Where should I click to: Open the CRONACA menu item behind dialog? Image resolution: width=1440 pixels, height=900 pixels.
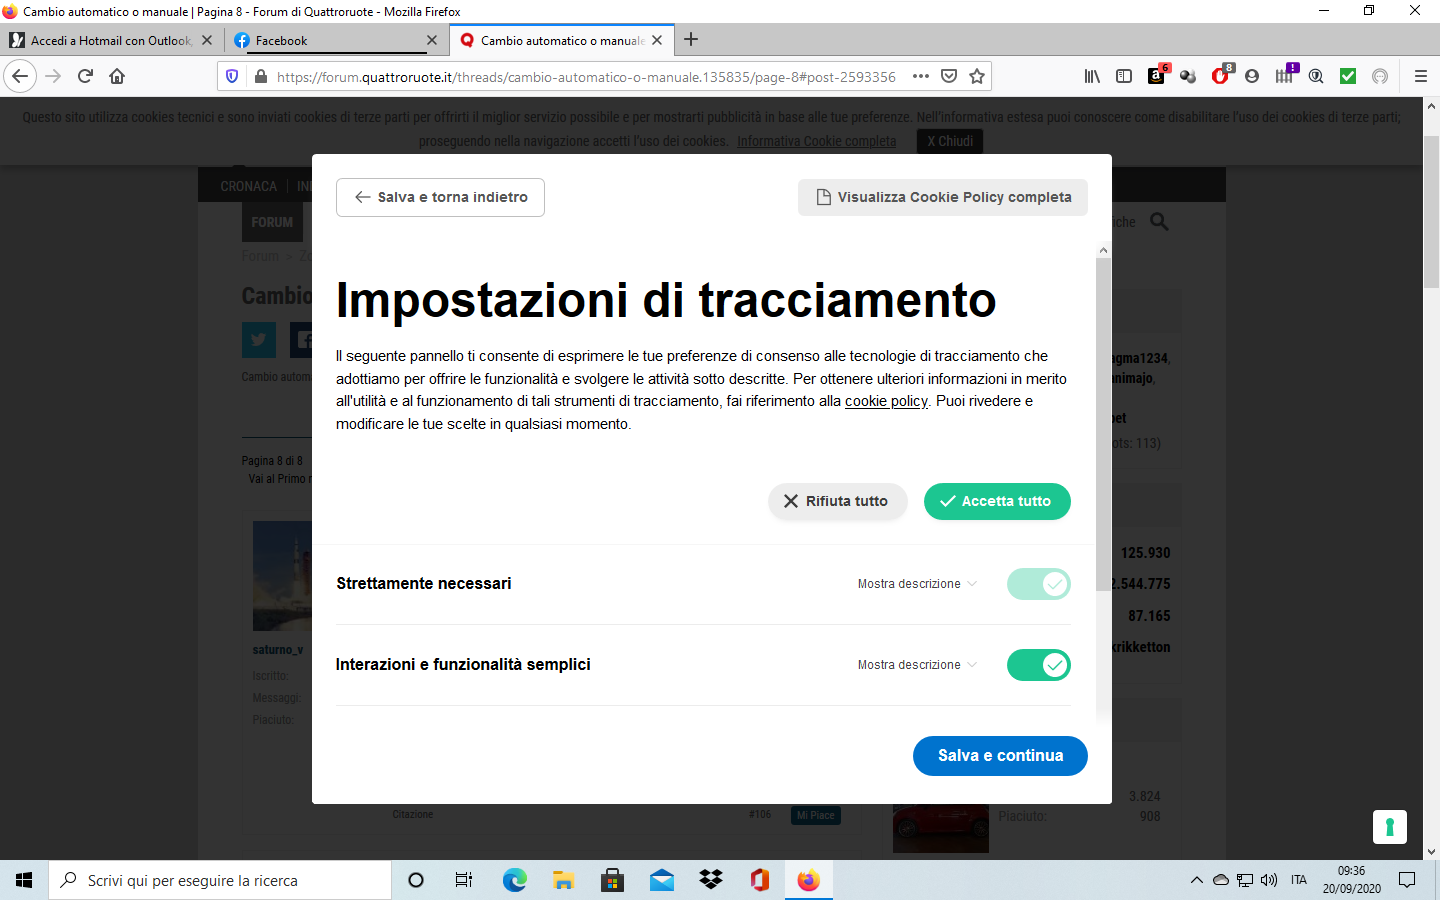[x=248, y=186]
